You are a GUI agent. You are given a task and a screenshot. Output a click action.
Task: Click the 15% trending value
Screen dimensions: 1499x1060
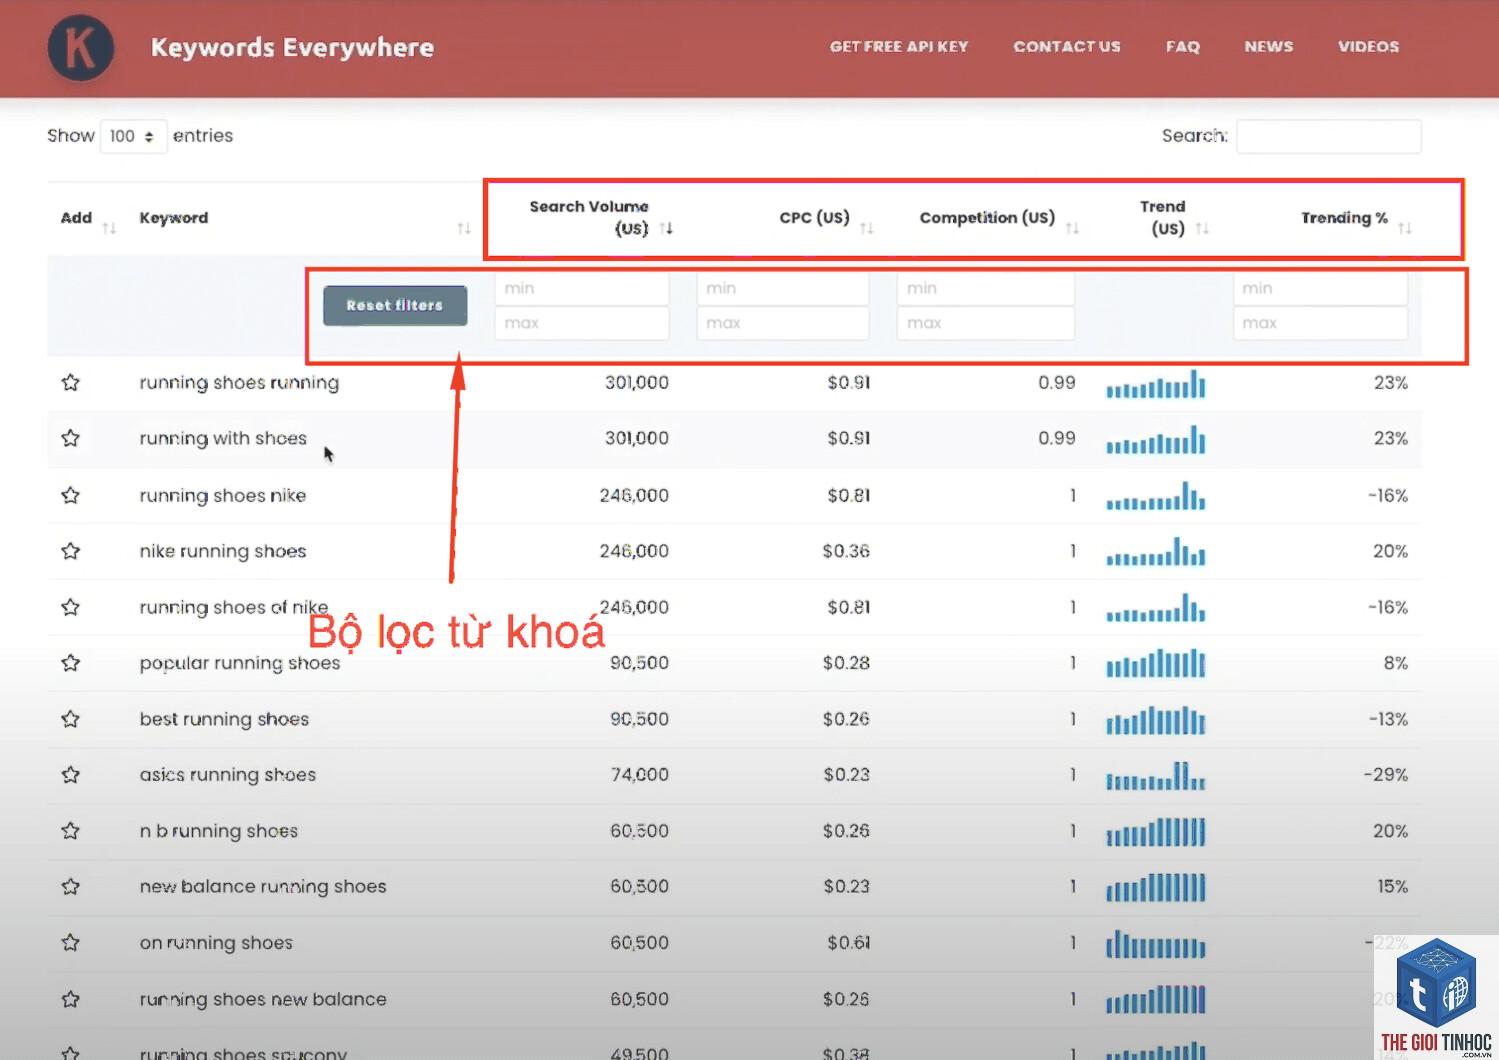coord(1393,886)
